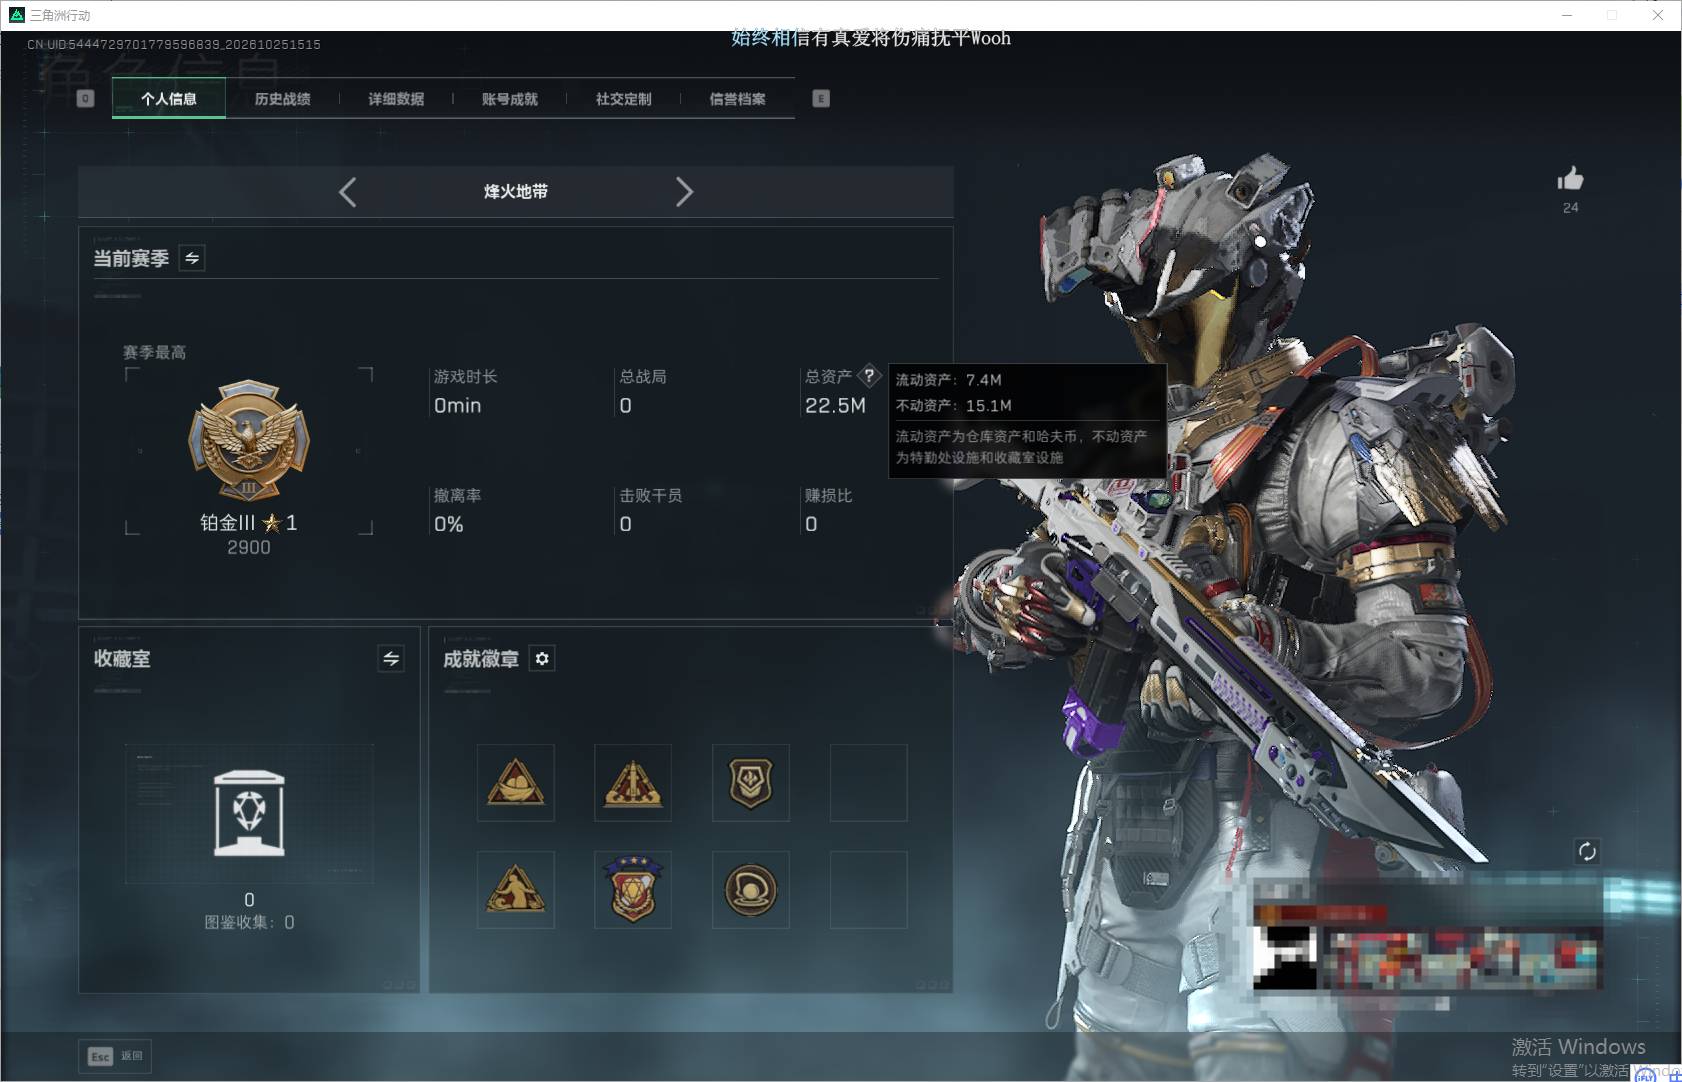Click the empty fourth badge slot, top row
The width and height of the screenshot is (1682, 1082).
[x=869, y=783]
